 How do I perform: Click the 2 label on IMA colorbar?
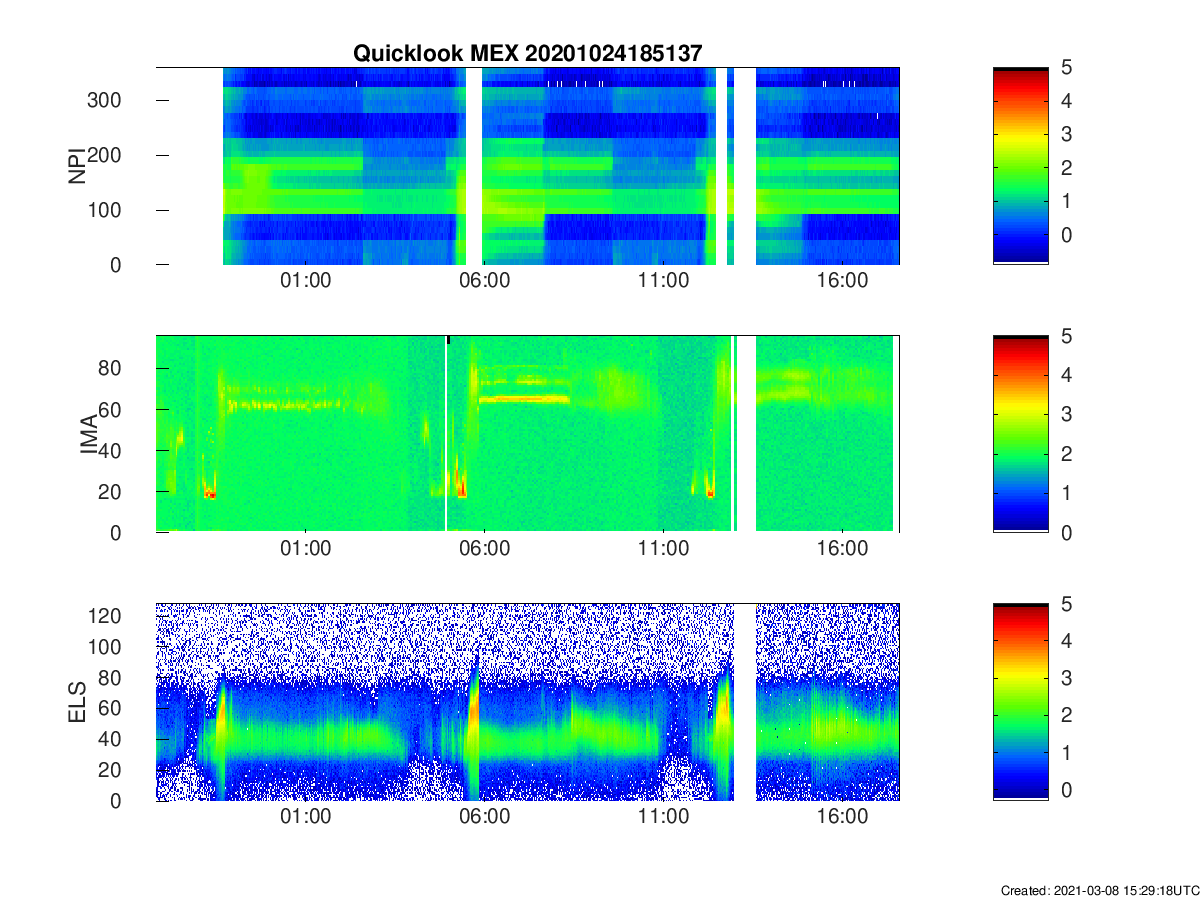1067,454
